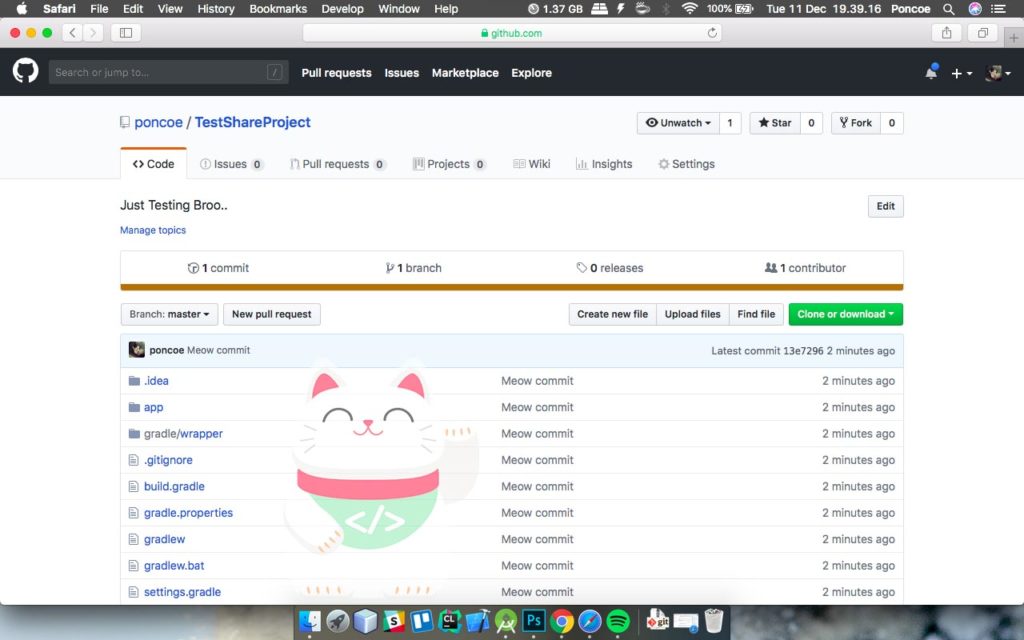The height and width of the screenshot is (640, 1024).
Task: Star the TestShareProject repository
Action: pos(775,123)
